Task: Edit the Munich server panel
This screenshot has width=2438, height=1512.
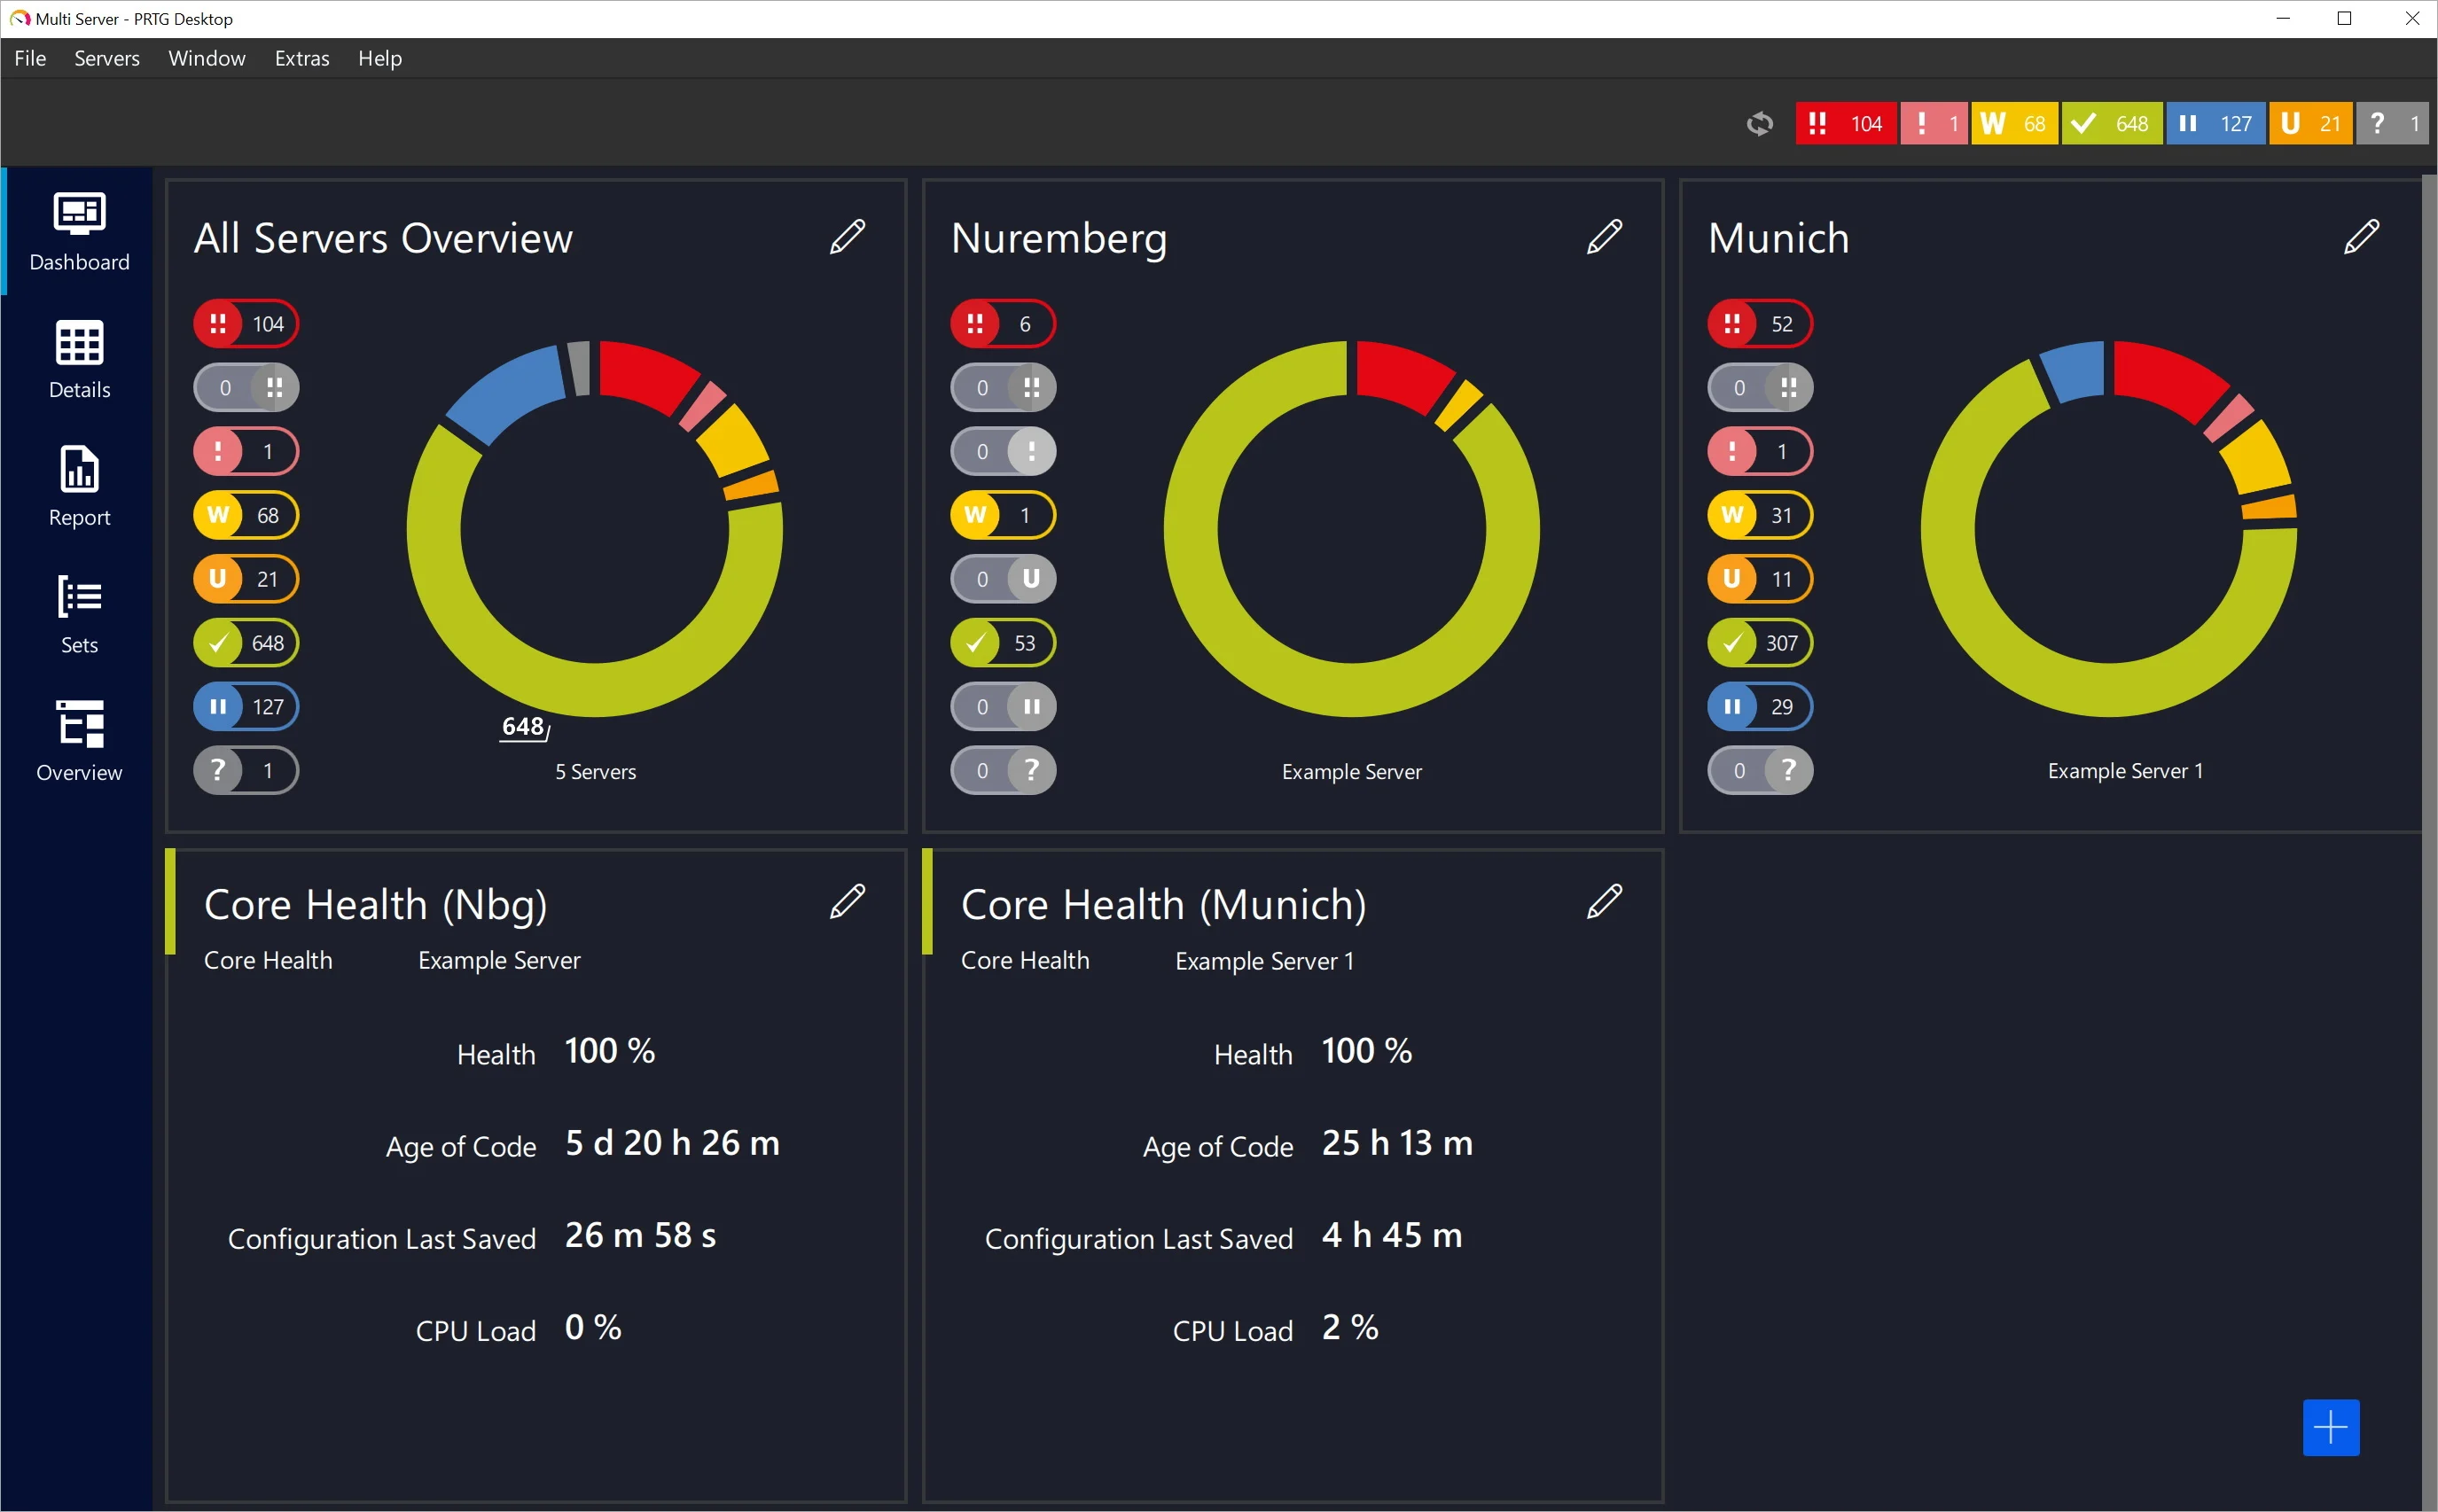Action: [2364, 237]
